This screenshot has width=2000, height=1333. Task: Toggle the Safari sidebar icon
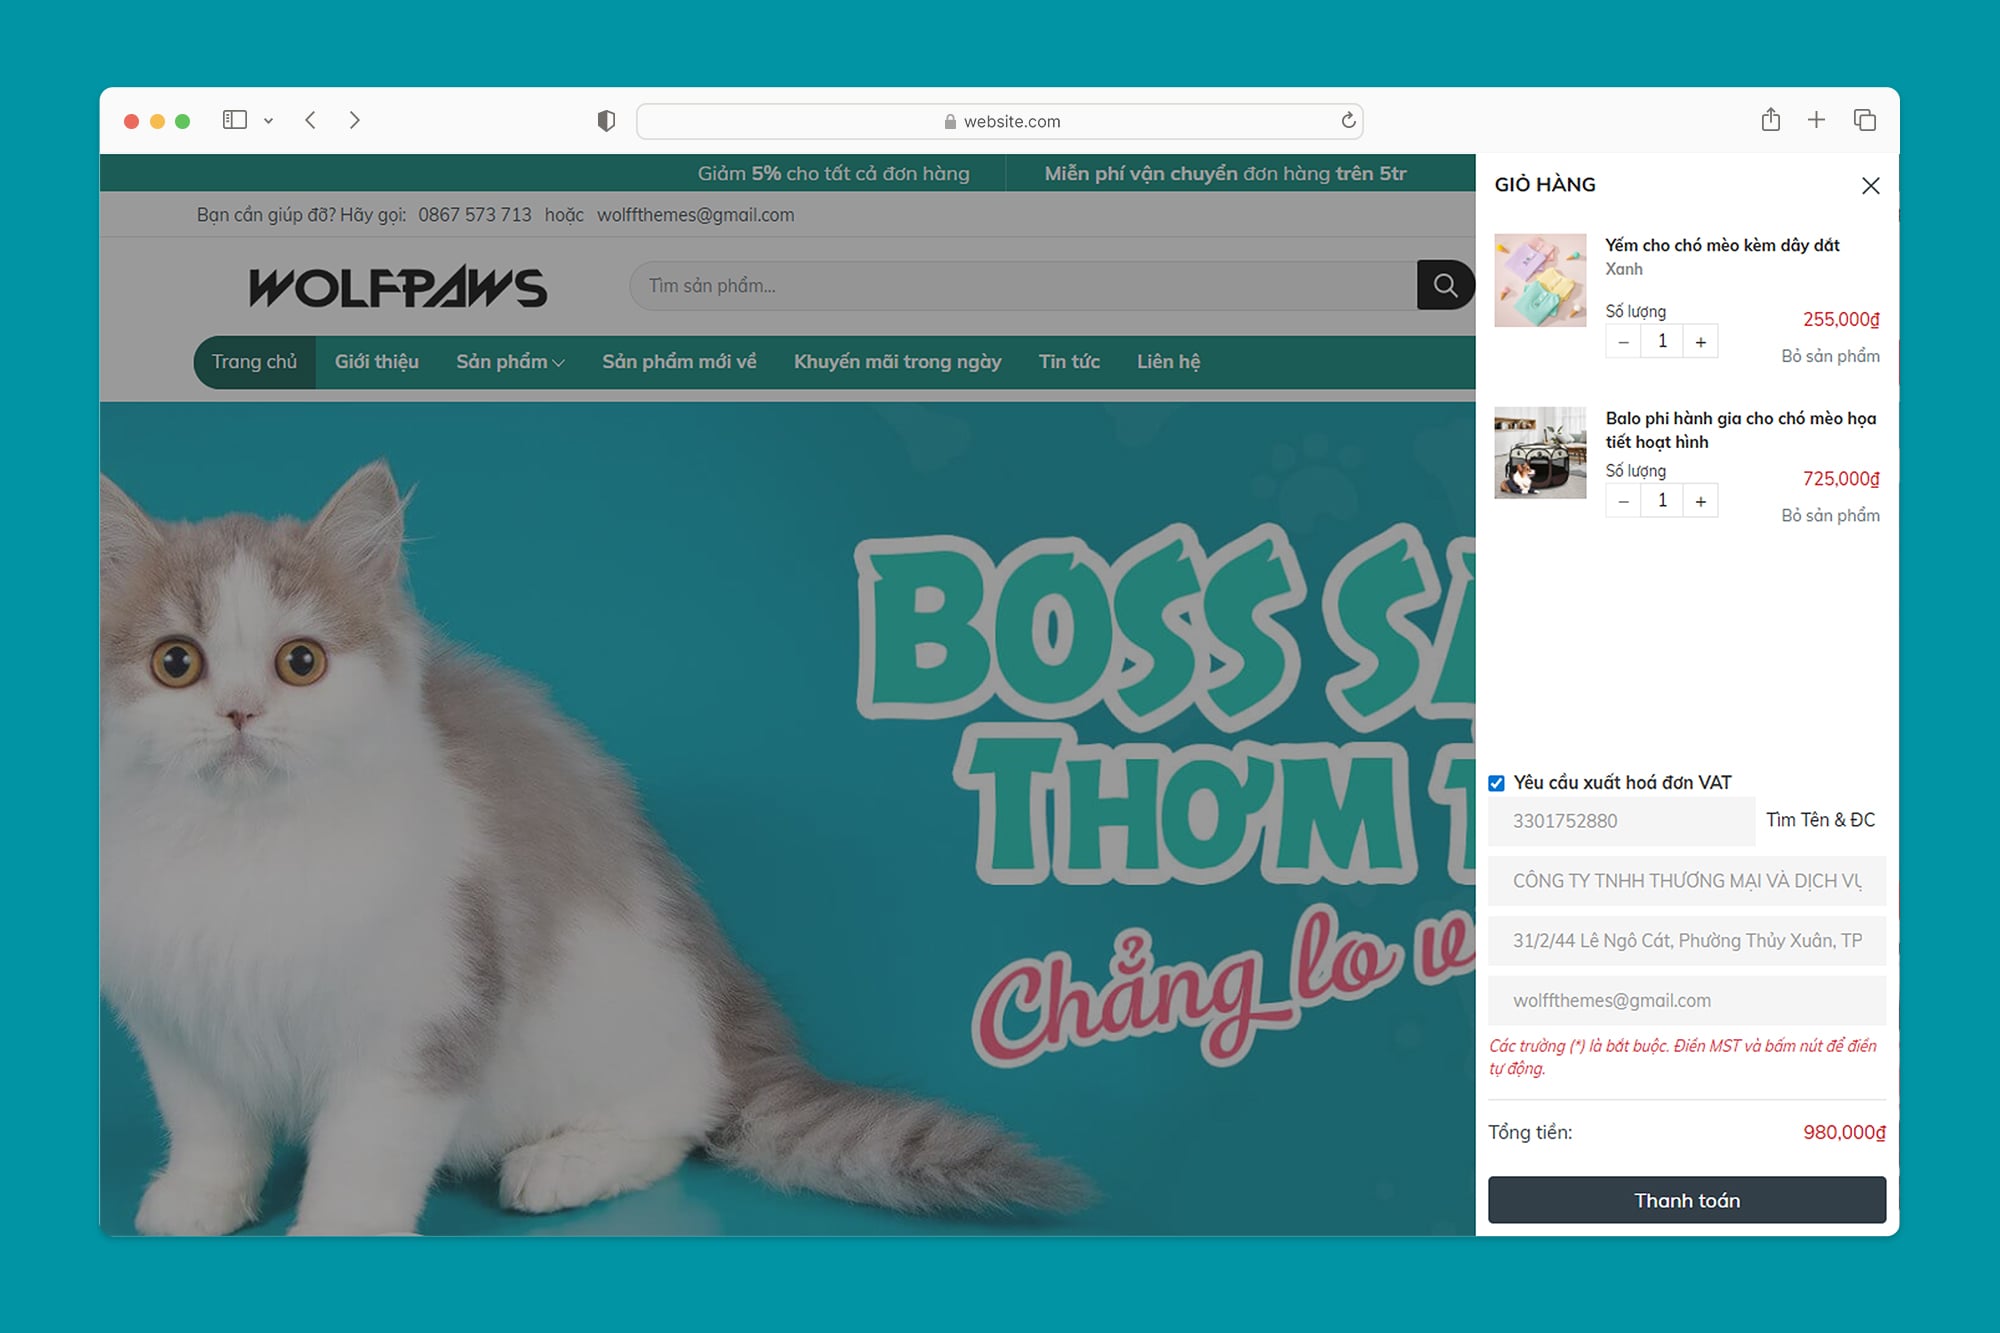click(x=235, y=120)
